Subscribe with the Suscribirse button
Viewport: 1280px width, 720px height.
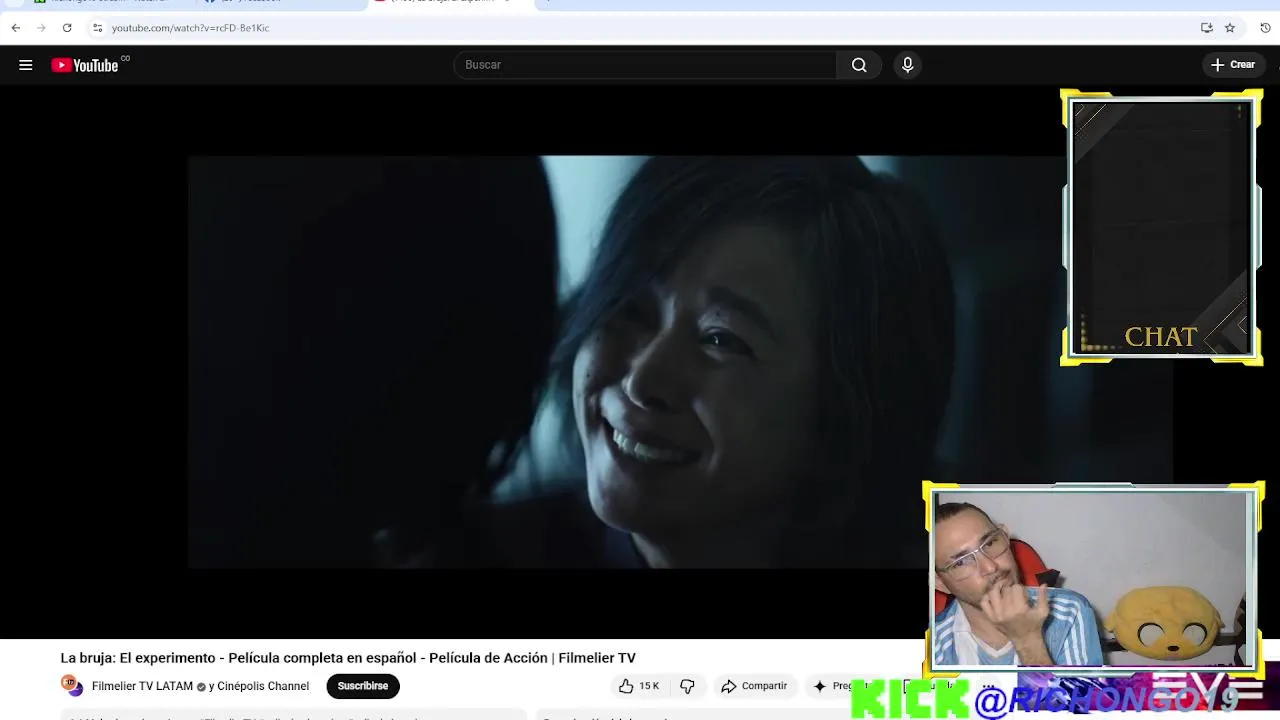pyautogui.click(x=363, y=686)
